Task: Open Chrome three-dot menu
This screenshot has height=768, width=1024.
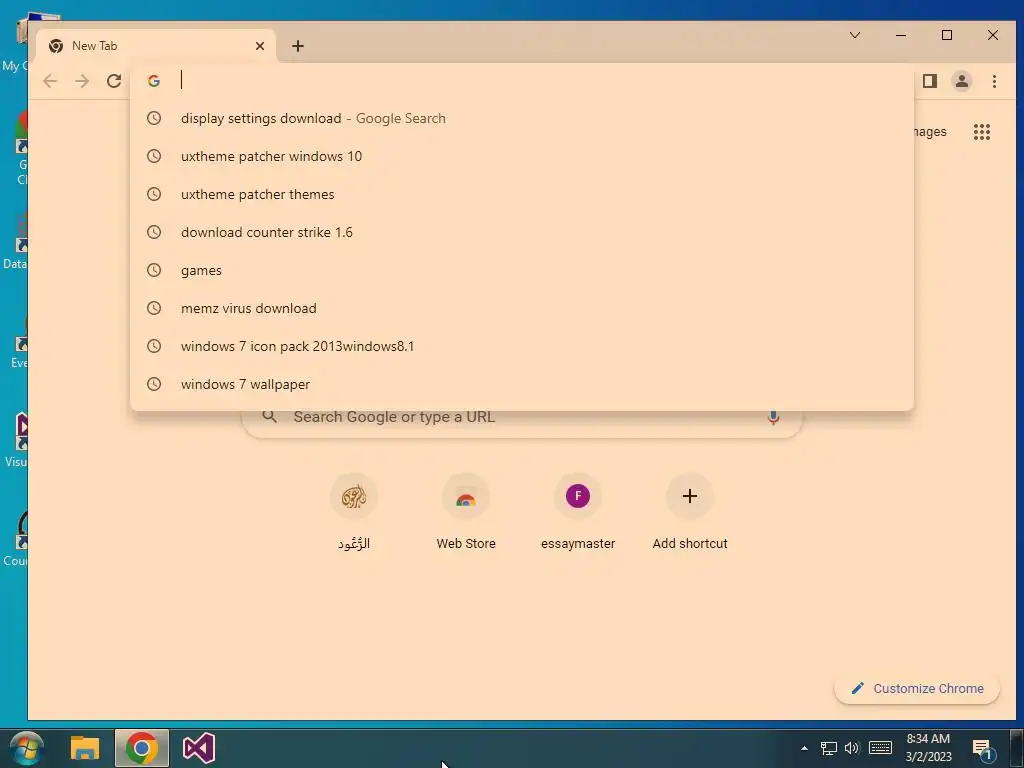Action: coord(994,81)
